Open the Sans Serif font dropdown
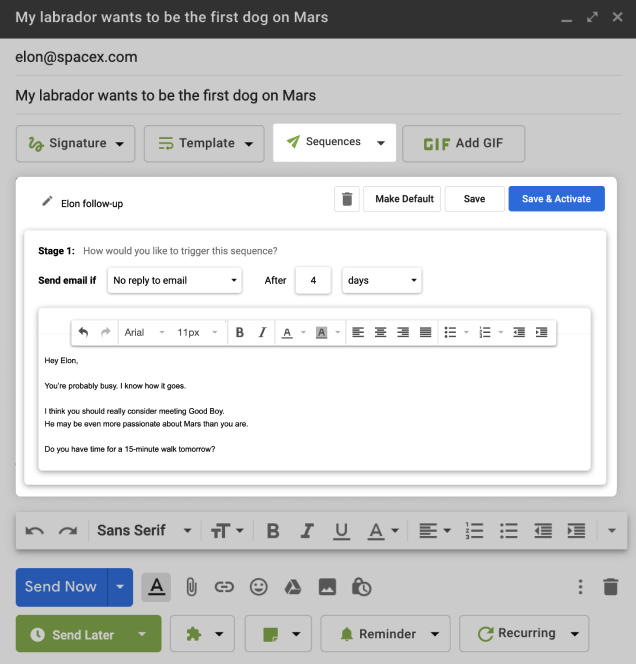Image resolution: width=636 pixels, height=664 pixels. pos(139,530)
